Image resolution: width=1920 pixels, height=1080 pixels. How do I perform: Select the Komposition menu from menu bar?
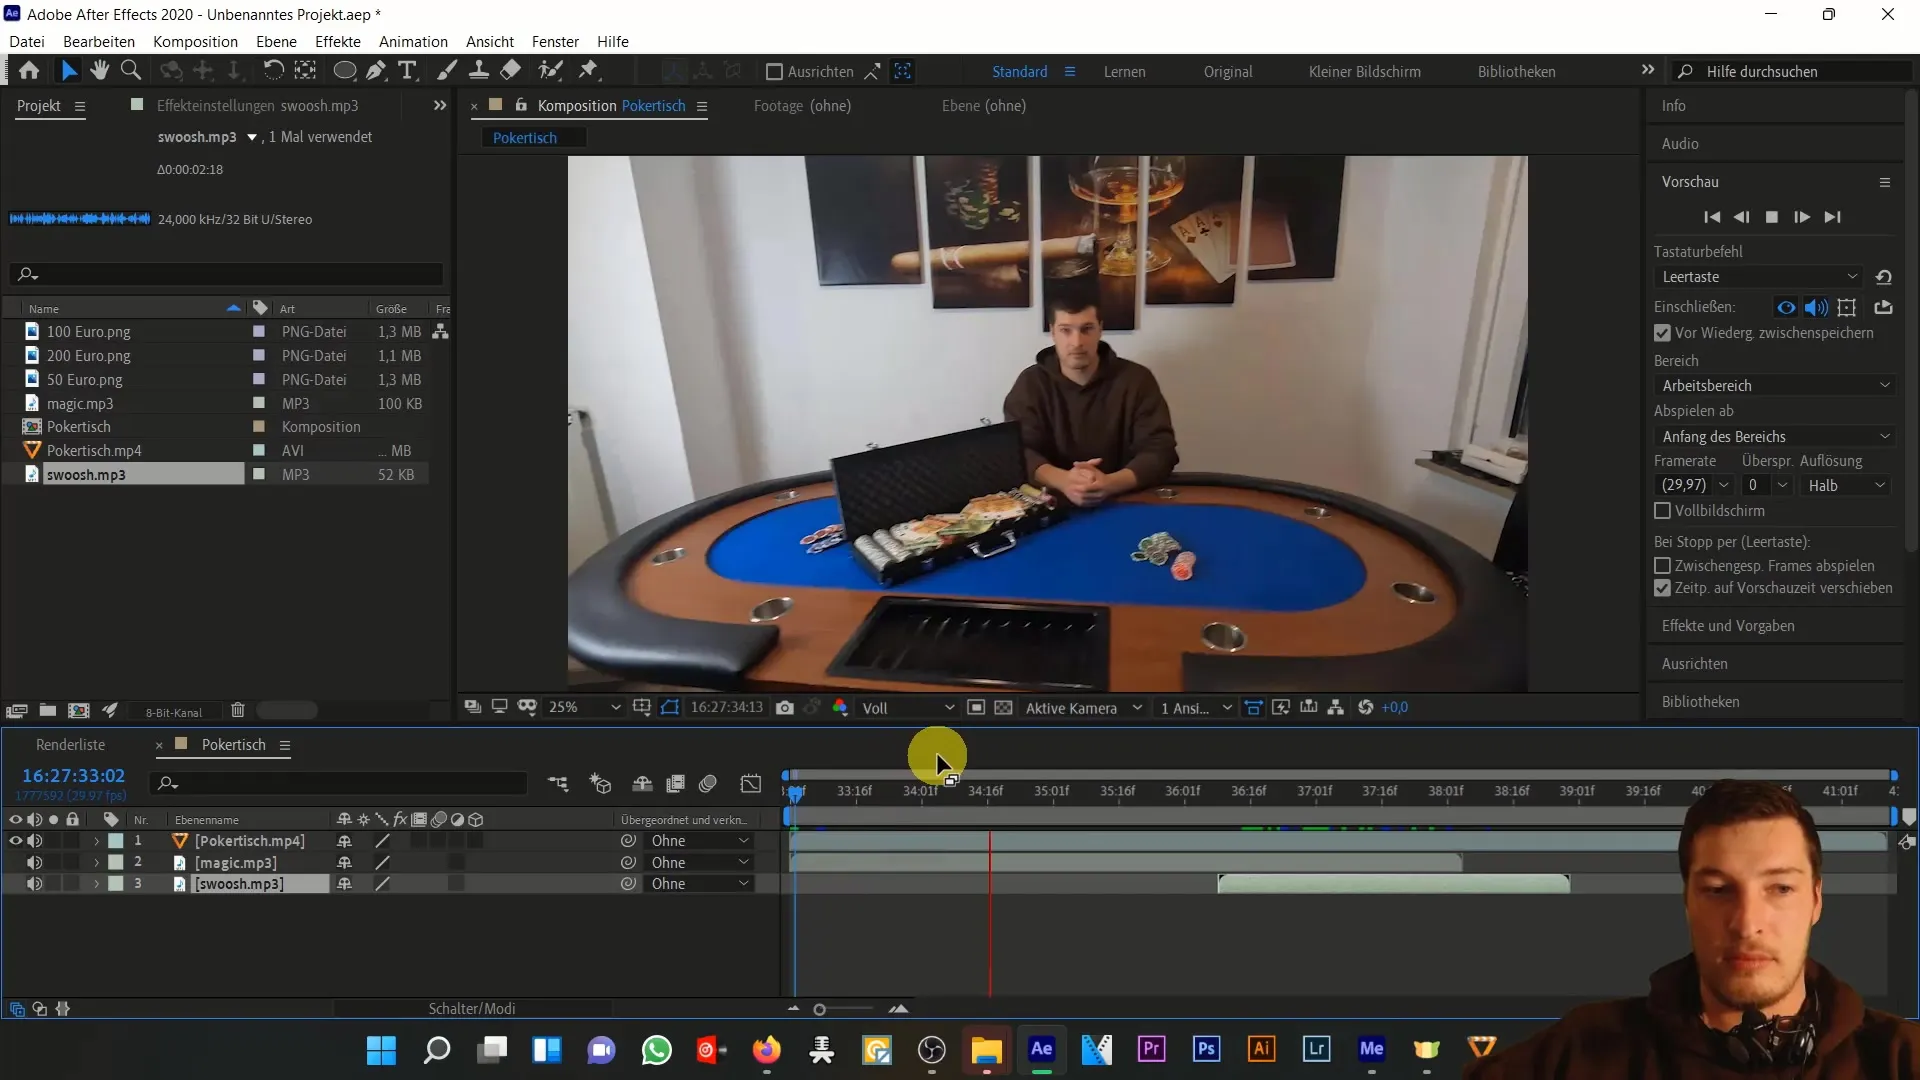coord(195,41)
